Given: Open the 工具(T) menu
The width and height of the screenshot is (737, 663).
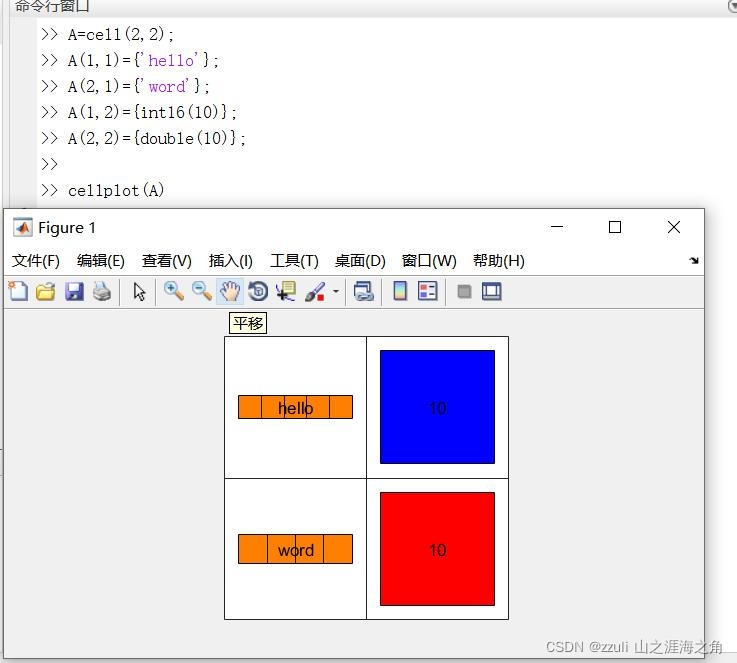Looking at the screenshot, I should click(x=294, y=261).
